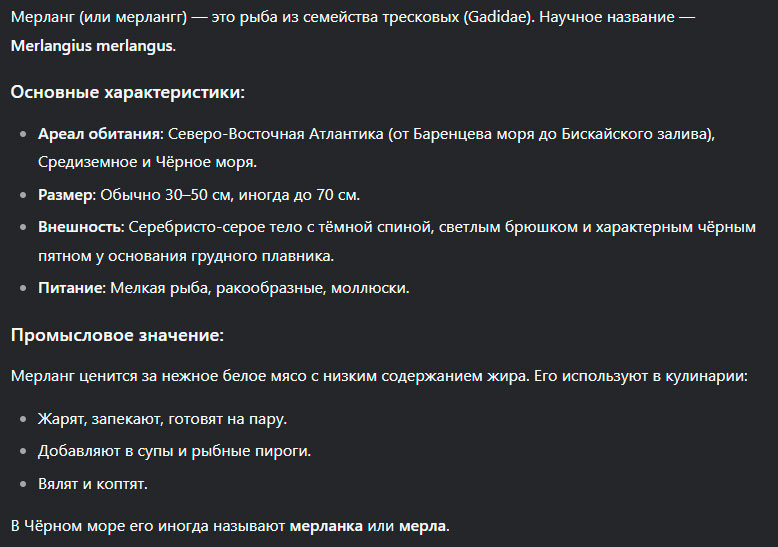The image size is (778, 547).
Task: Click the bullet "Вялят и коптят."
Action: (x=93, y=483)
